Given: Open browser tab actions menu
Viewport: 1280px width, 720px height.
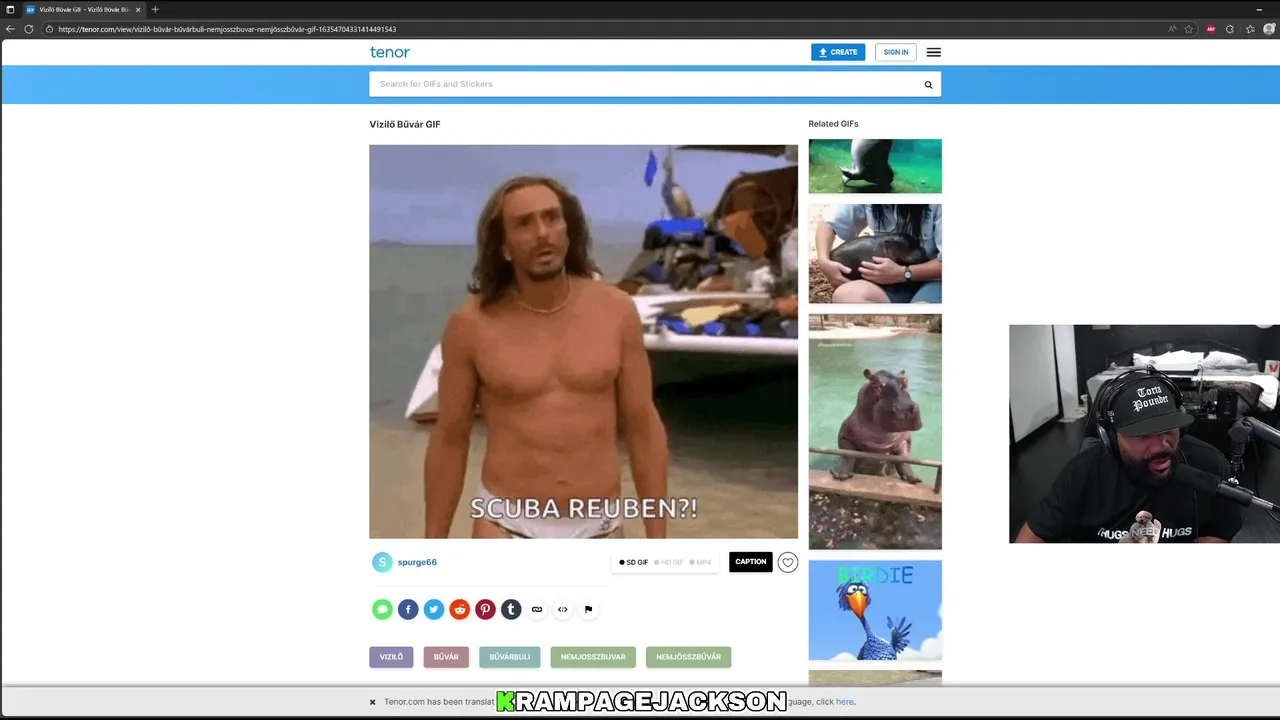Looking at the screenshot, I should point(10,9).
